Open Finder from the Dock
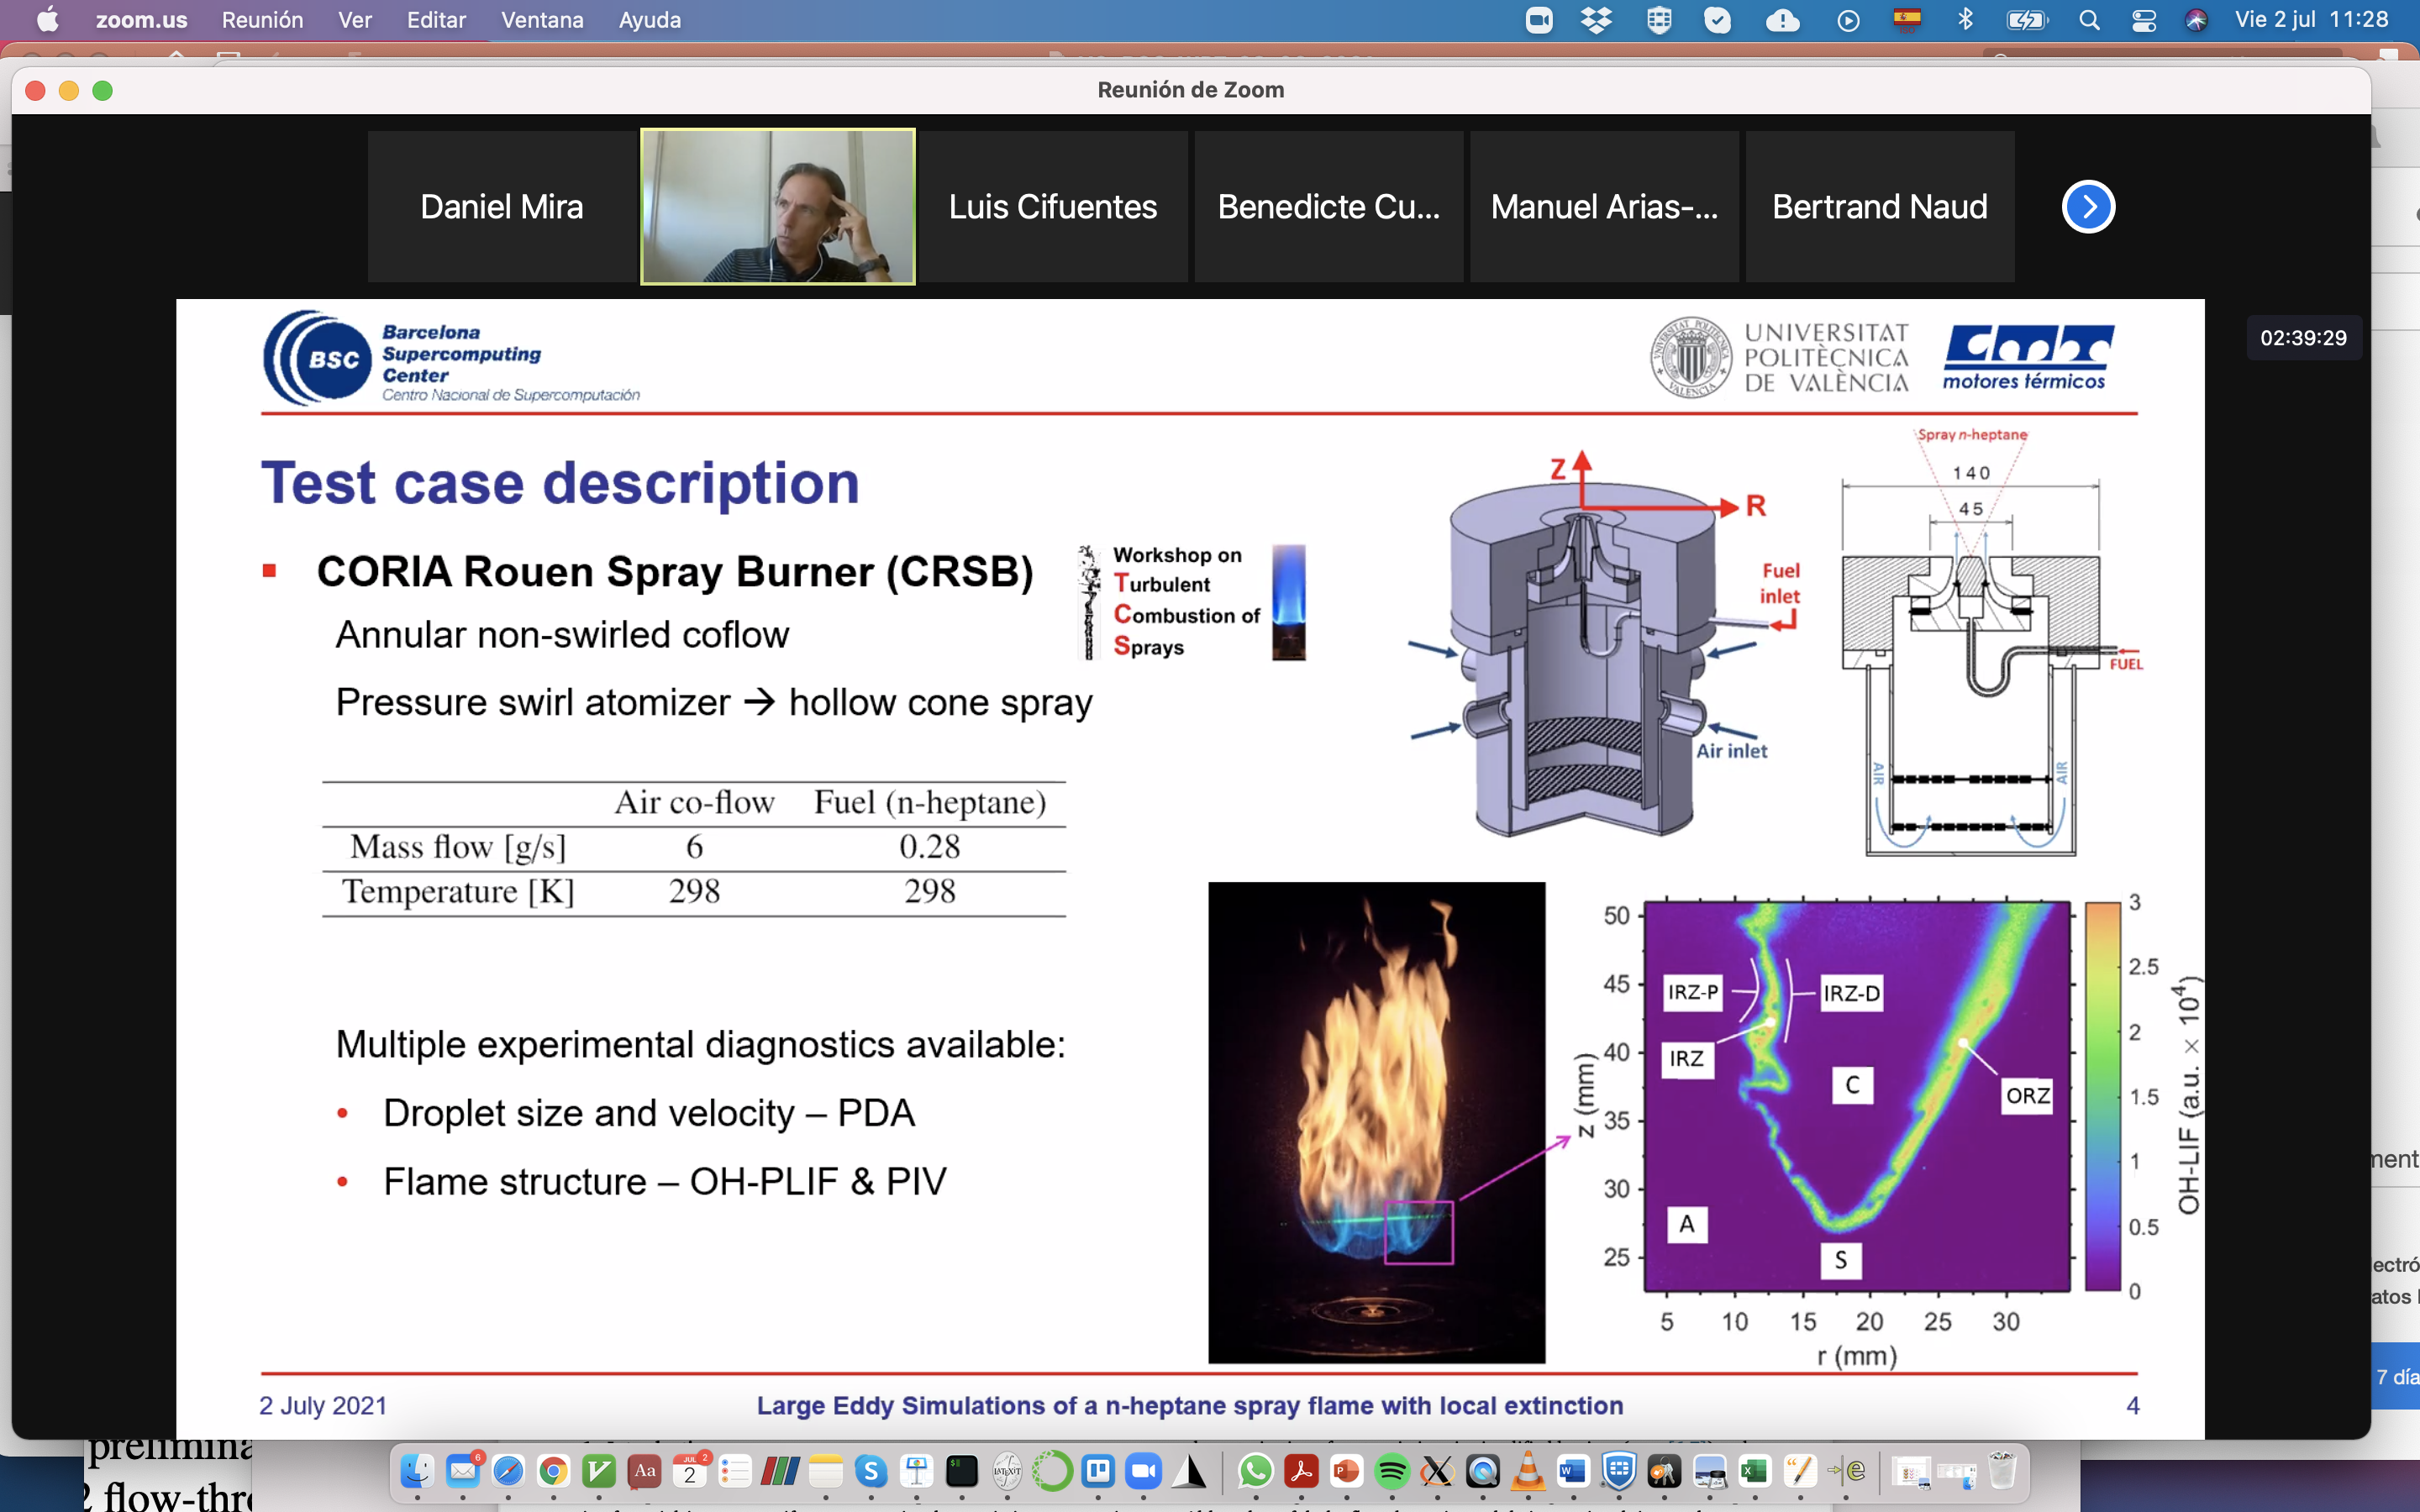Image resolution: width=2420 pixels, height=1512 pixels. pos(417,1471)
